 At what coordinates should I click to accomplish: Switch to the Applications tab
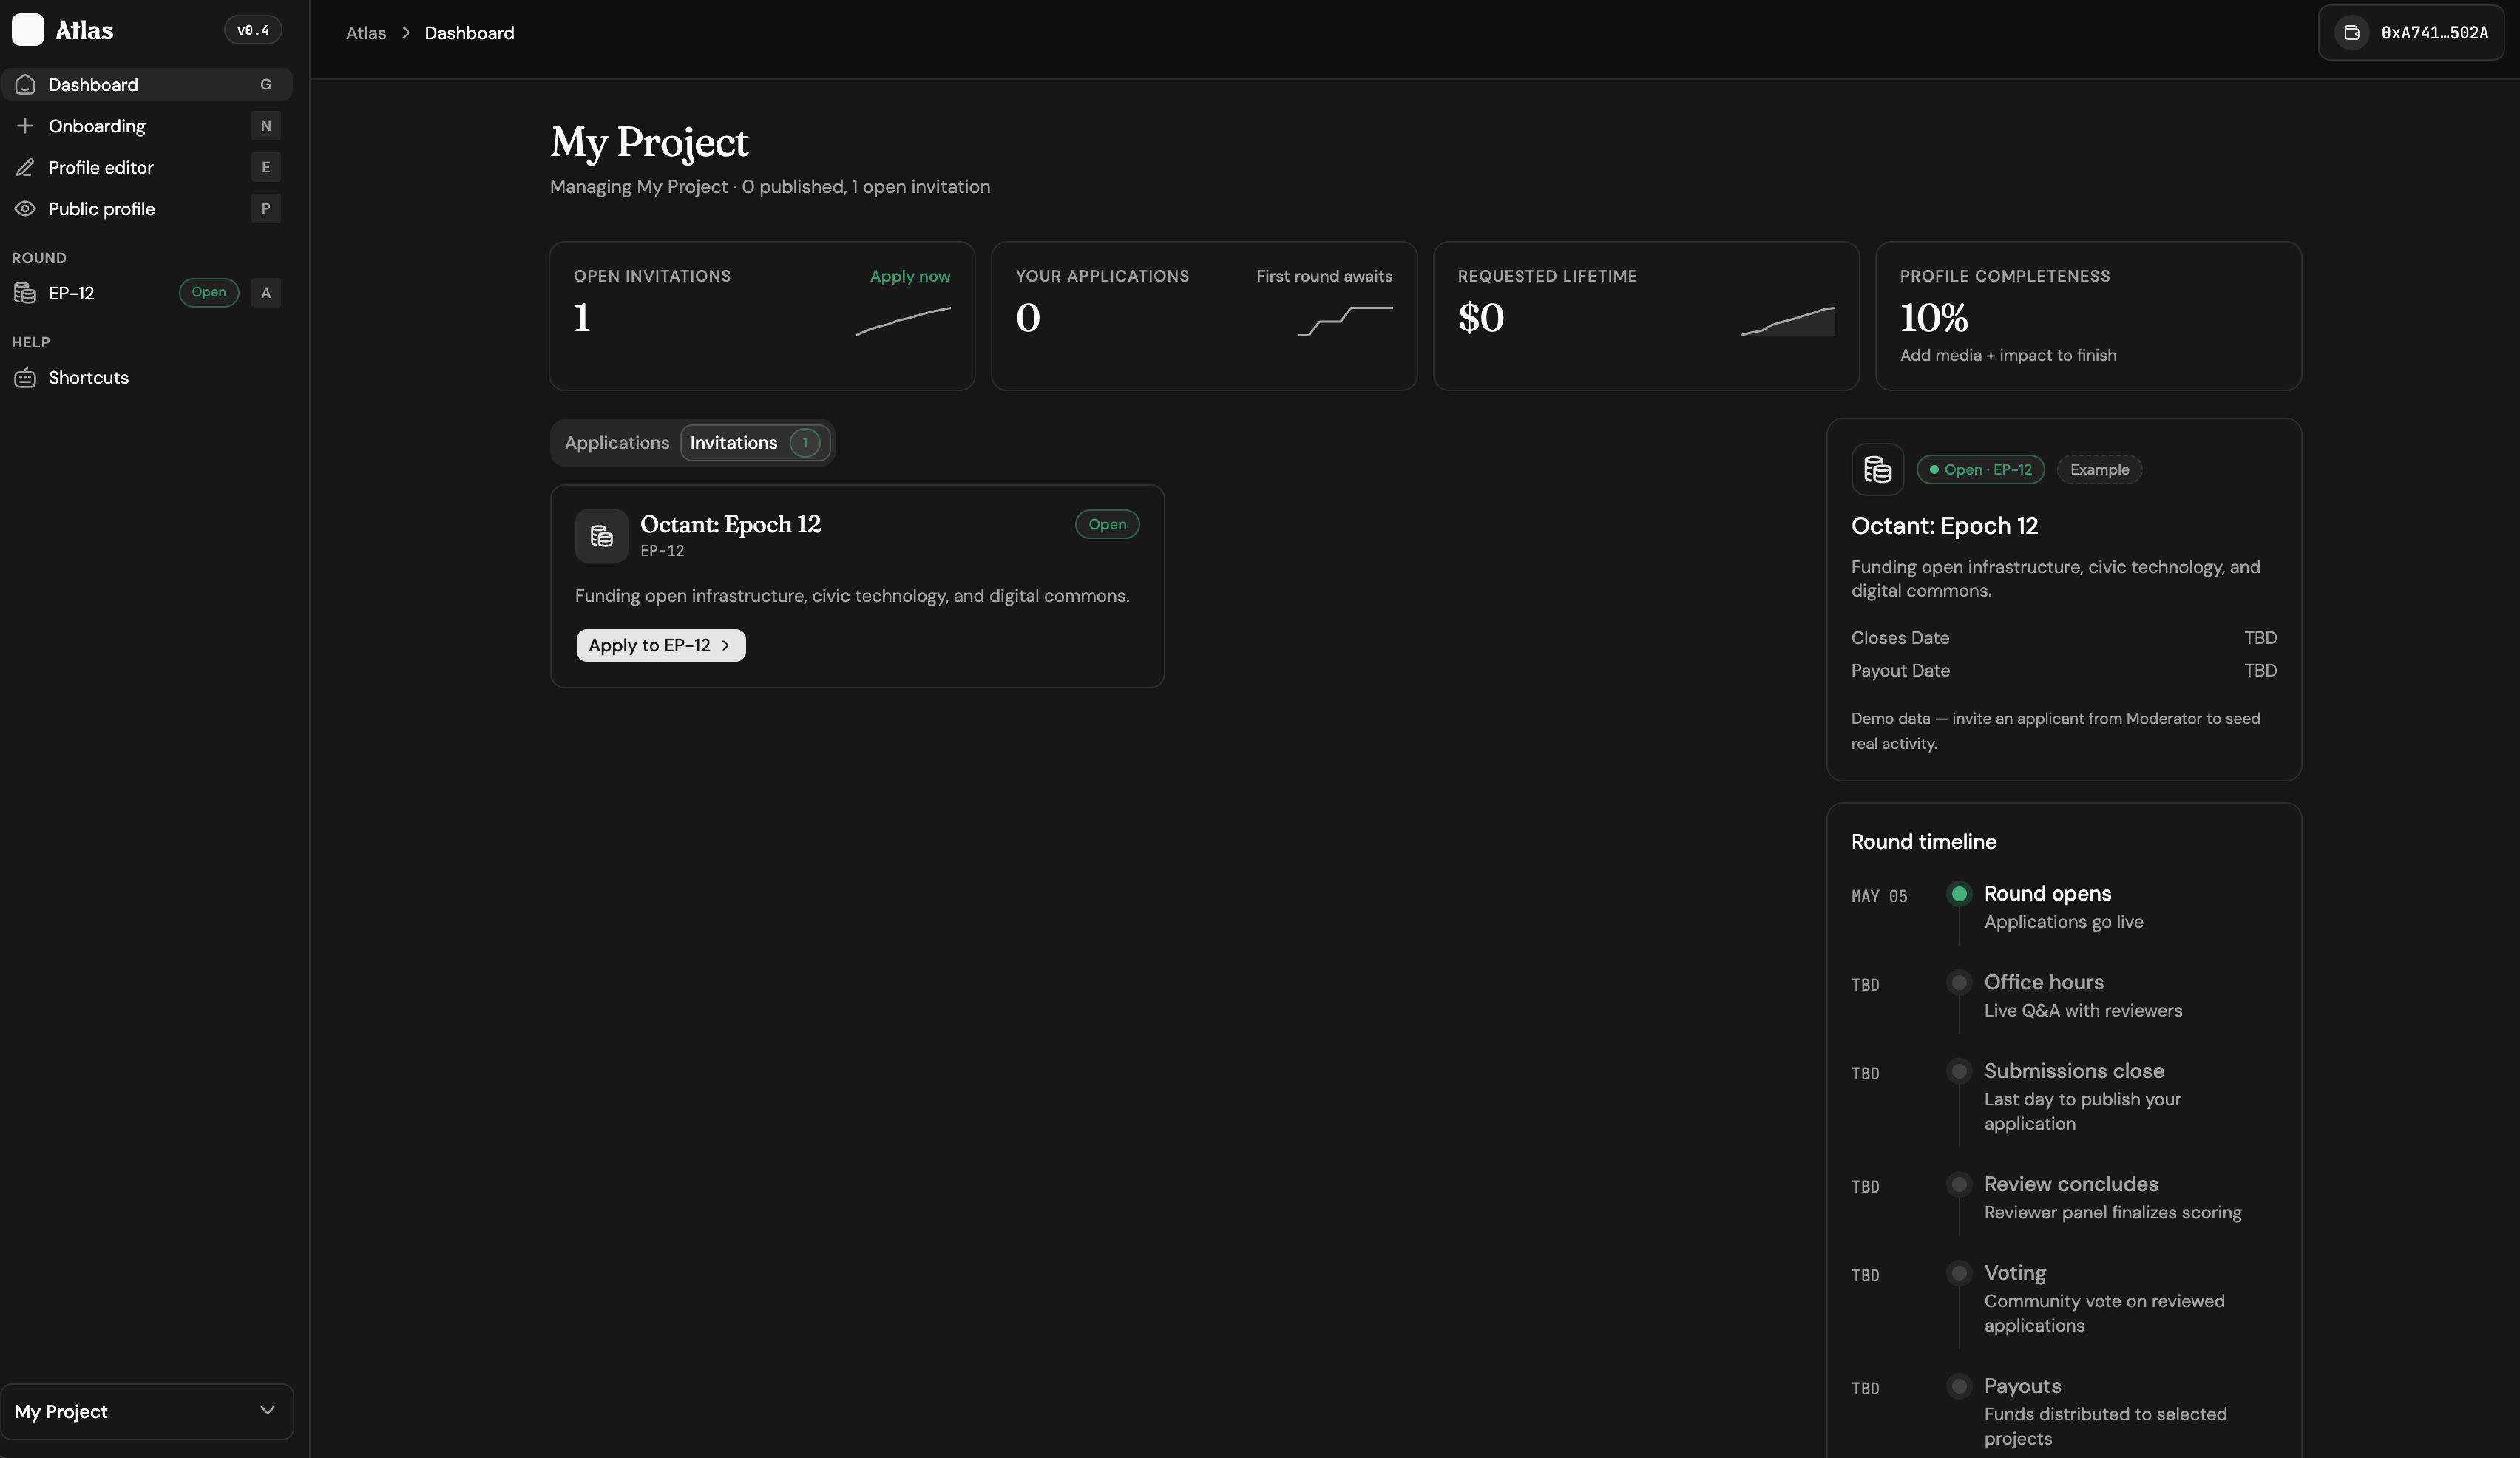[x=617, y=443]
